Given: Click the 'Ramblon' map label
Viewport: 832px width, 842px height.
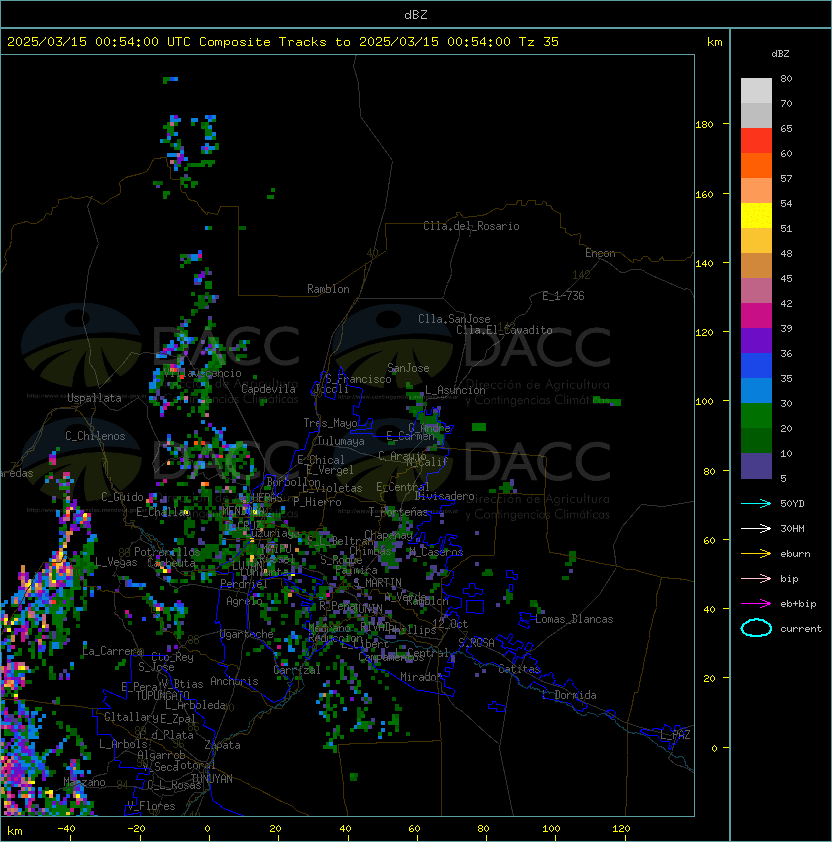Looking at the screenshot, I should (328, 289).
